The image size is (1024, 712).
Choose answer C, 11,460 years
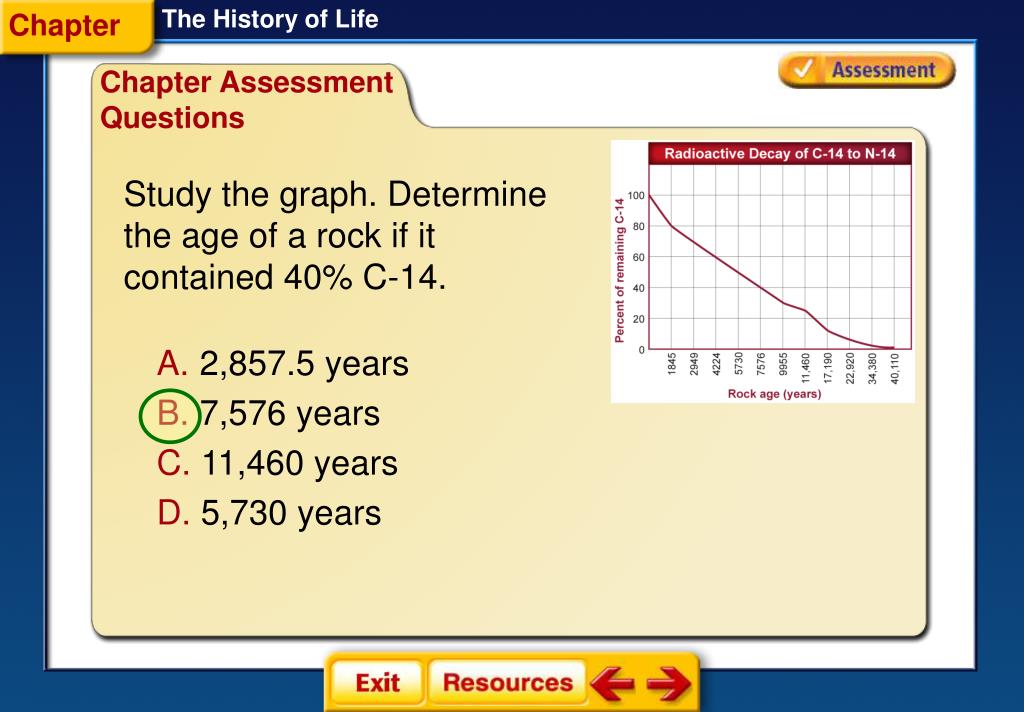pos(277,463)
